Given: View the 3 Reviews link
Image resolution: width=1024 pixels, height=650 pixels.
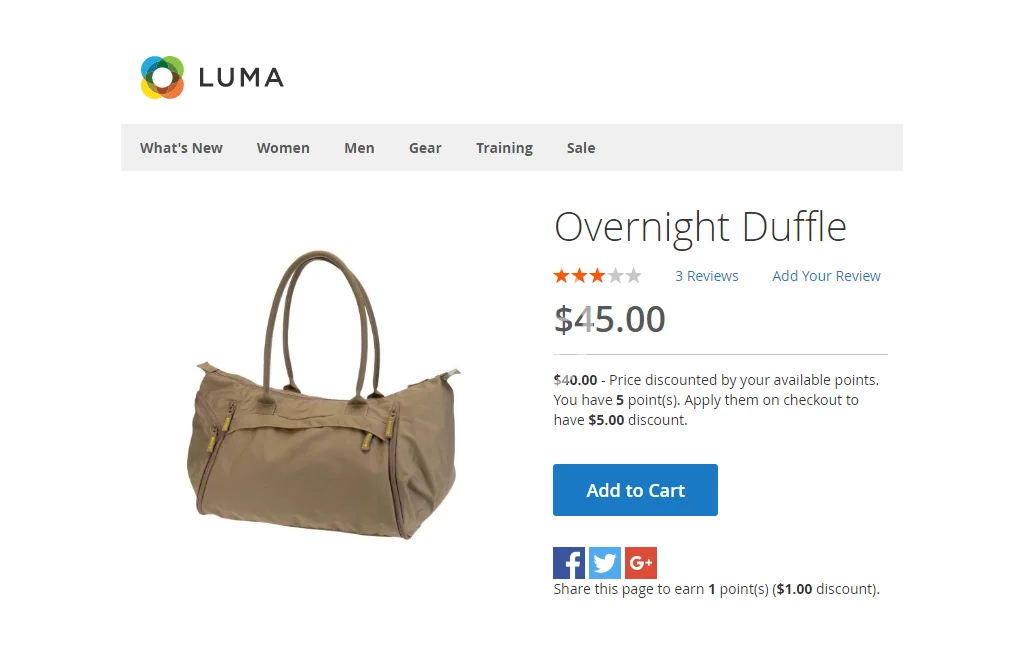Looking at the screenshot, I should 707,276.
